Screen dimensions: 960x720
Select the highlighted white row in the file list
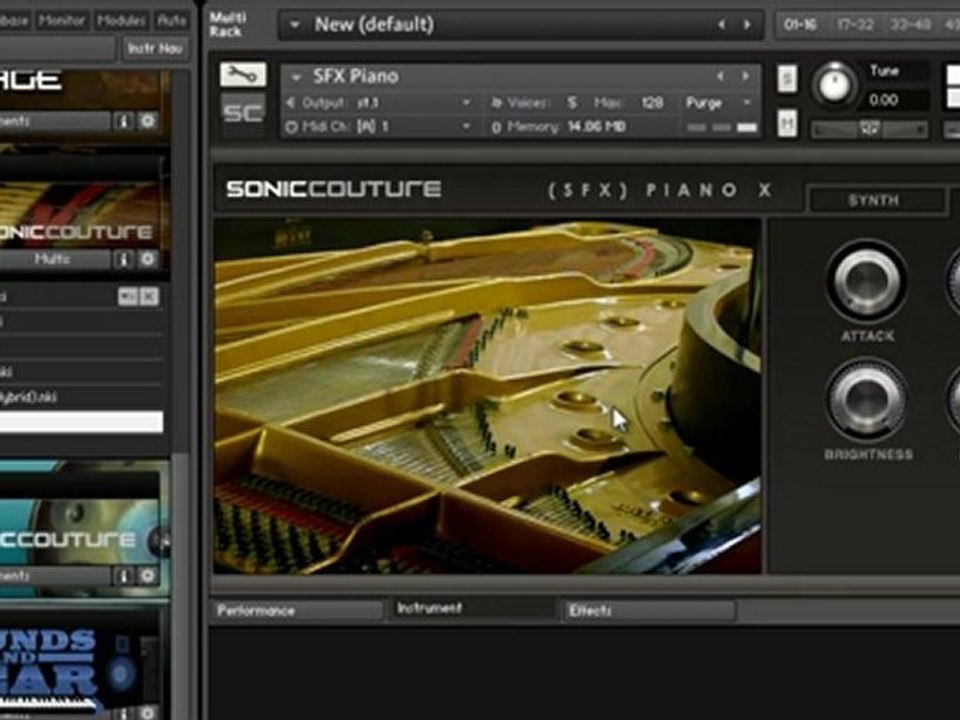pyautogui.click(x=81, y=422)
